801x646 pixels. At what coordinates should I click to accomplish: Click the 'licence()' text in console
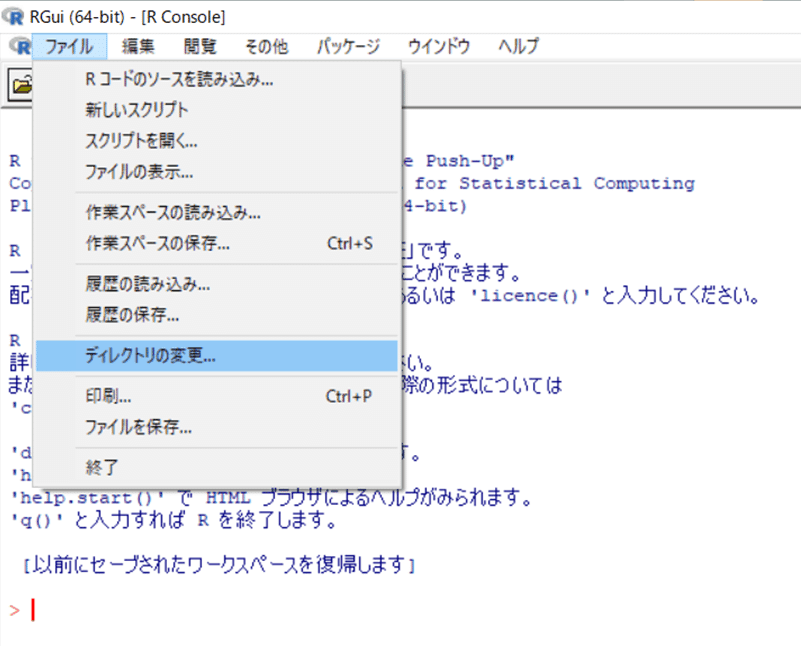coord(530,296)
